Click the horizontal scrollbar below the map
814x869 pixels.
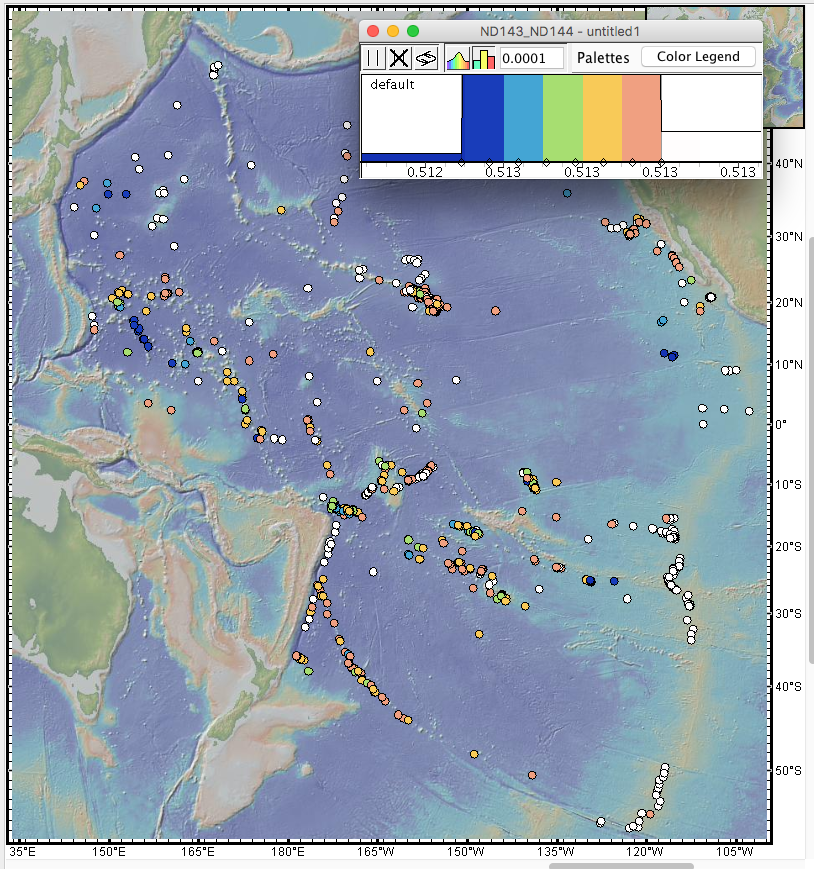(x=621, y=866)
